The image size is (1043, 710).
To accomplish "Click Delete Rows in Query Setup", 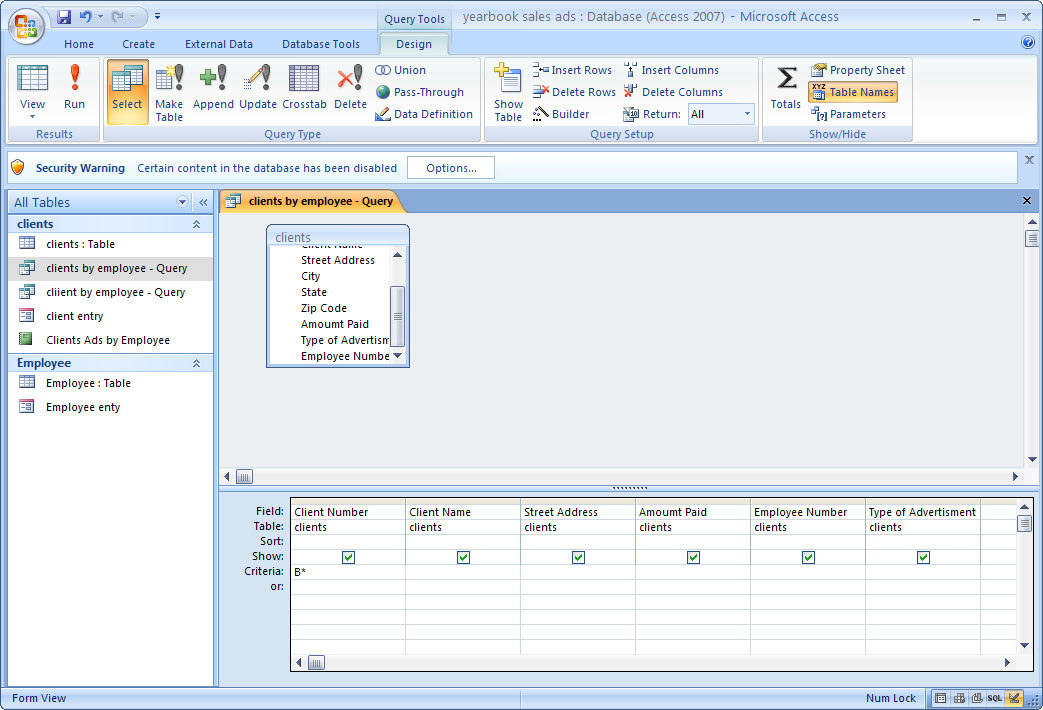I will pyautogui.click(x=574, y=92).
